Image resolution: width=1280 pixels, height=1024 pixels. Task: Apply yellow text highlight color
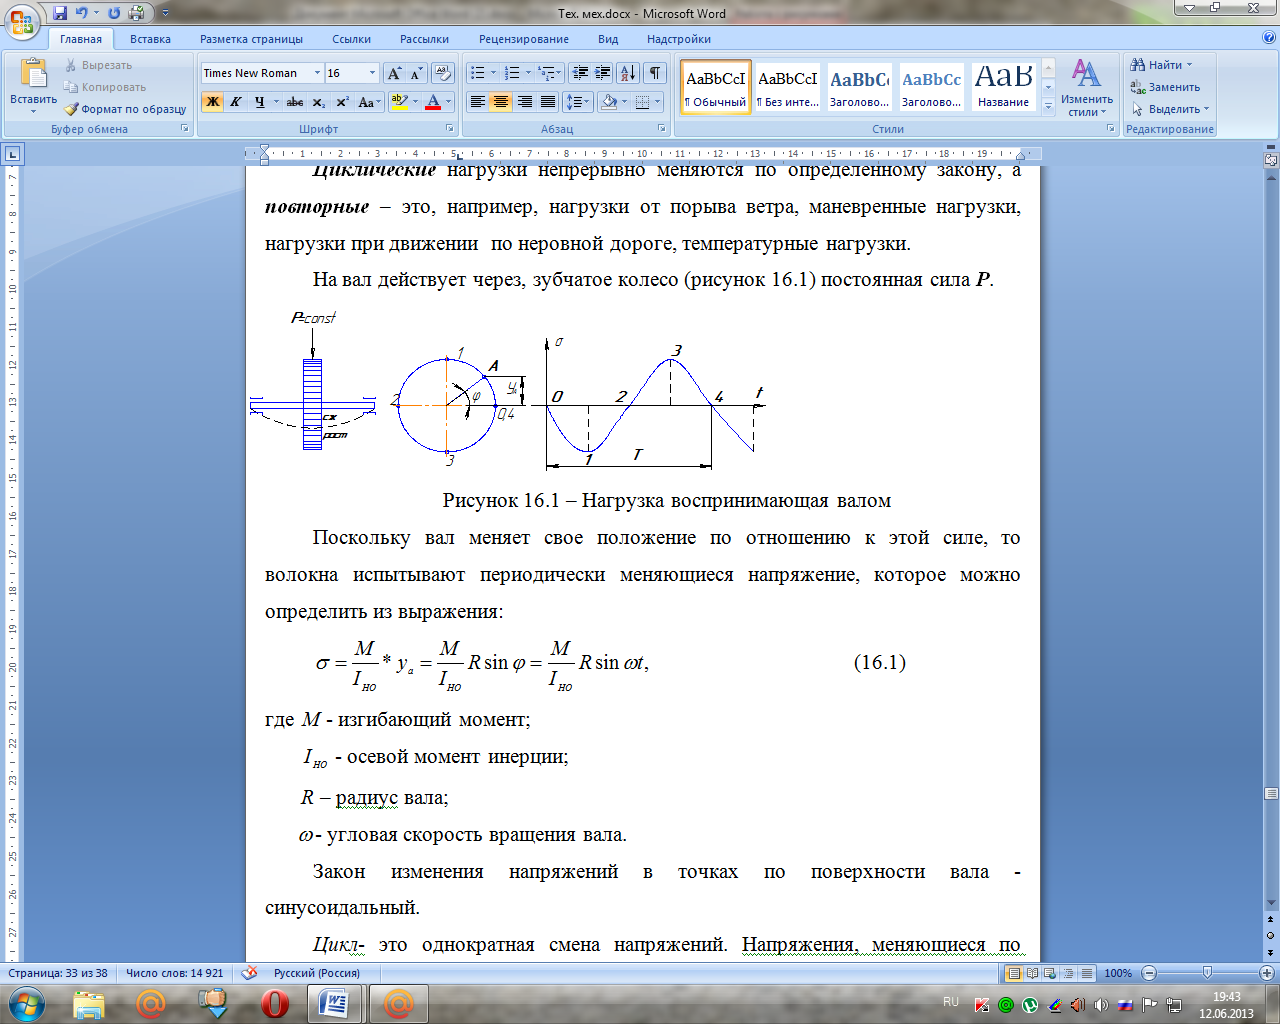[x=399, y=102]
